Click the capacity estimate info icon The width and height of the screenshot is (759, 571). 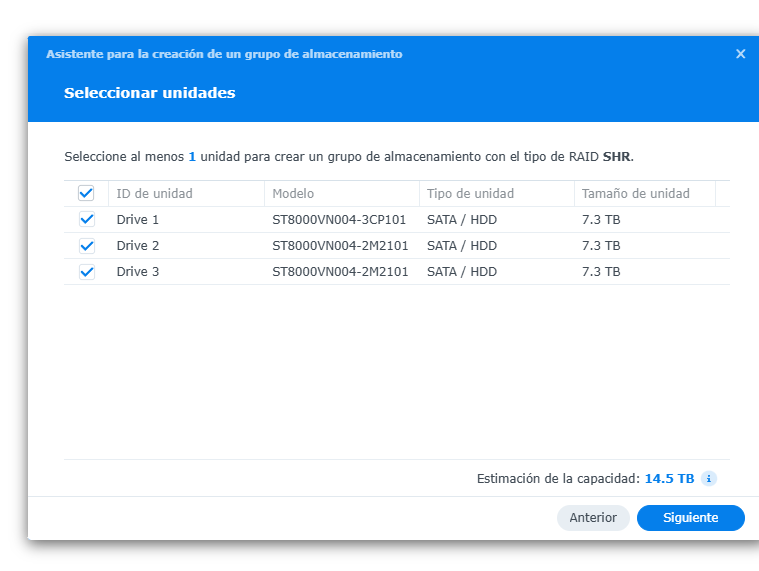708,479
